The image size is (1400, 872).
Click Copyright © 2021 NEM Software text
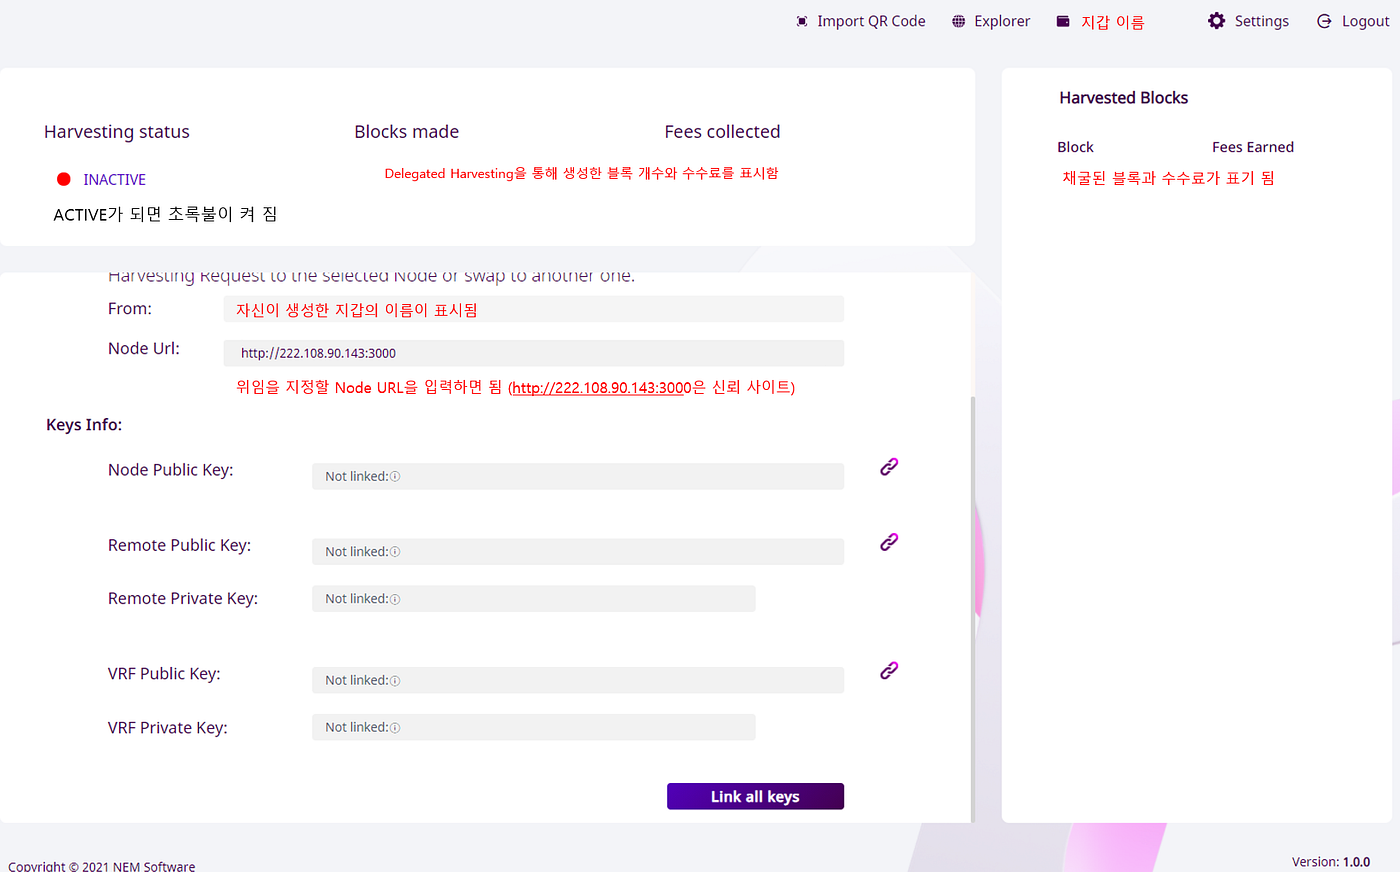[x=102, y=866]
